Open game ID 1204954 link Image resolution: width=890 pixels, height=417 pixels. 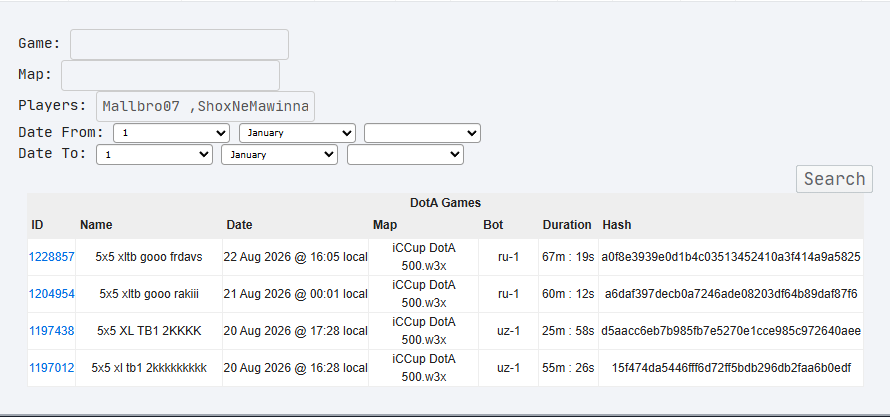click(52, 294)
